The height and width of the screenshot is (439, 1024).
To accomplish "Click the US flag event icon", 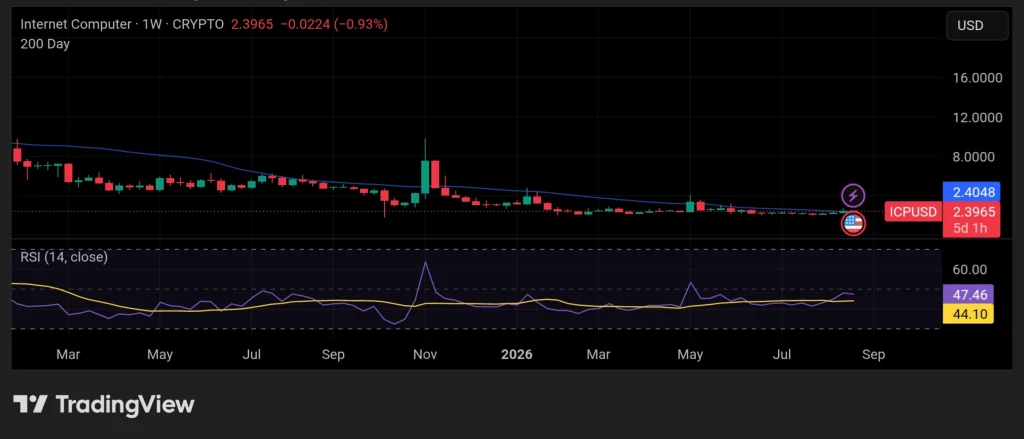I will 853,224.
